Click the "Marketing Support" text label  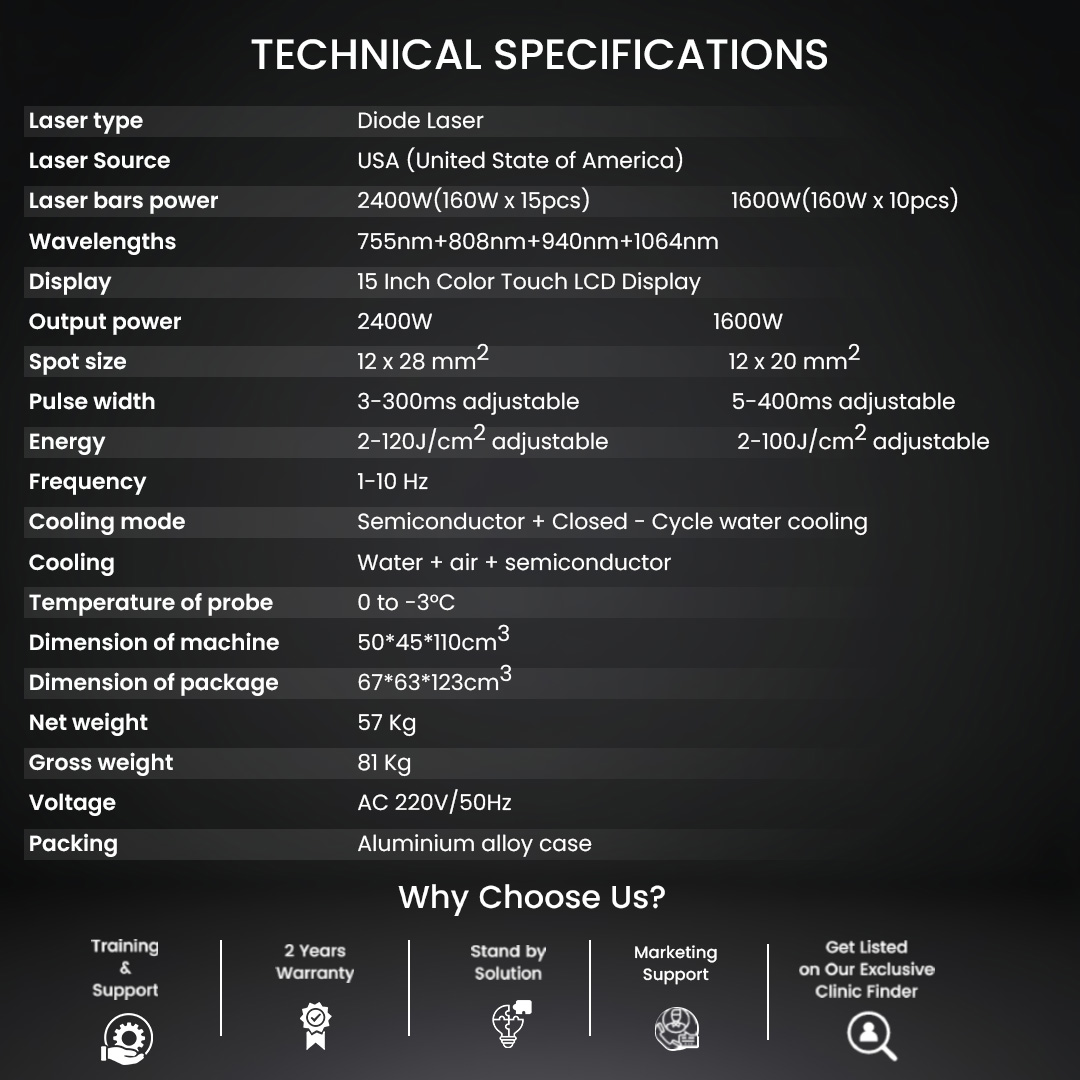(676, 963)
